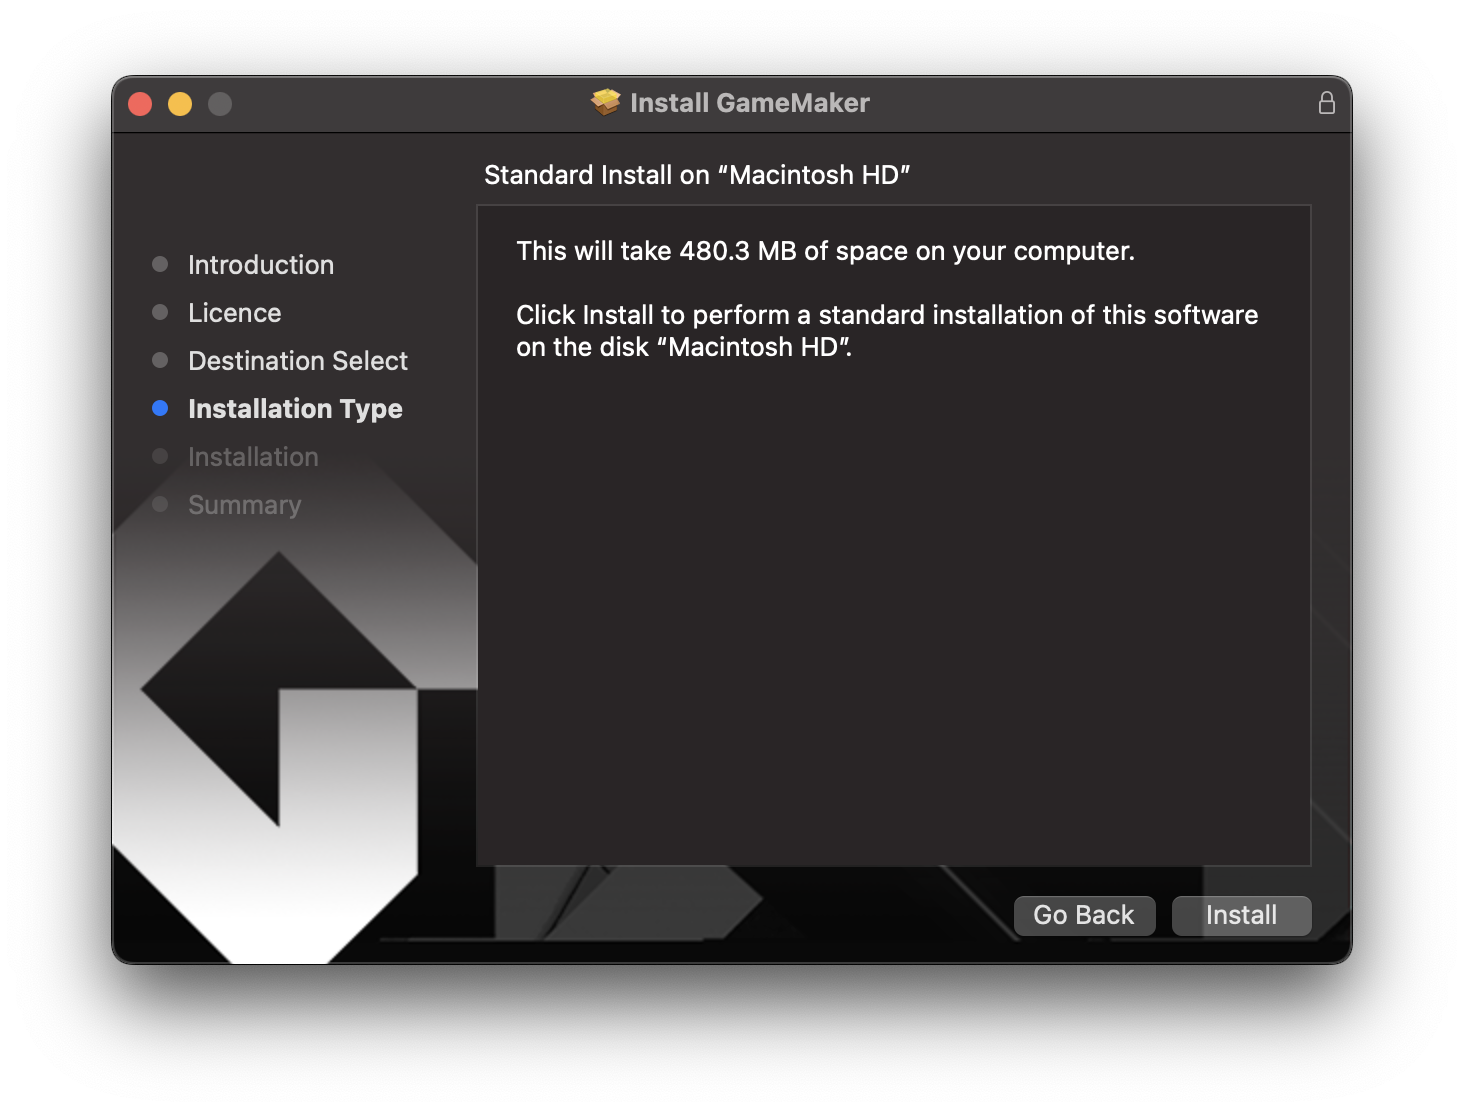The image size is (1464, 1112).
Task: Select the Licence step in sidebar
Action: pos(235,313)
